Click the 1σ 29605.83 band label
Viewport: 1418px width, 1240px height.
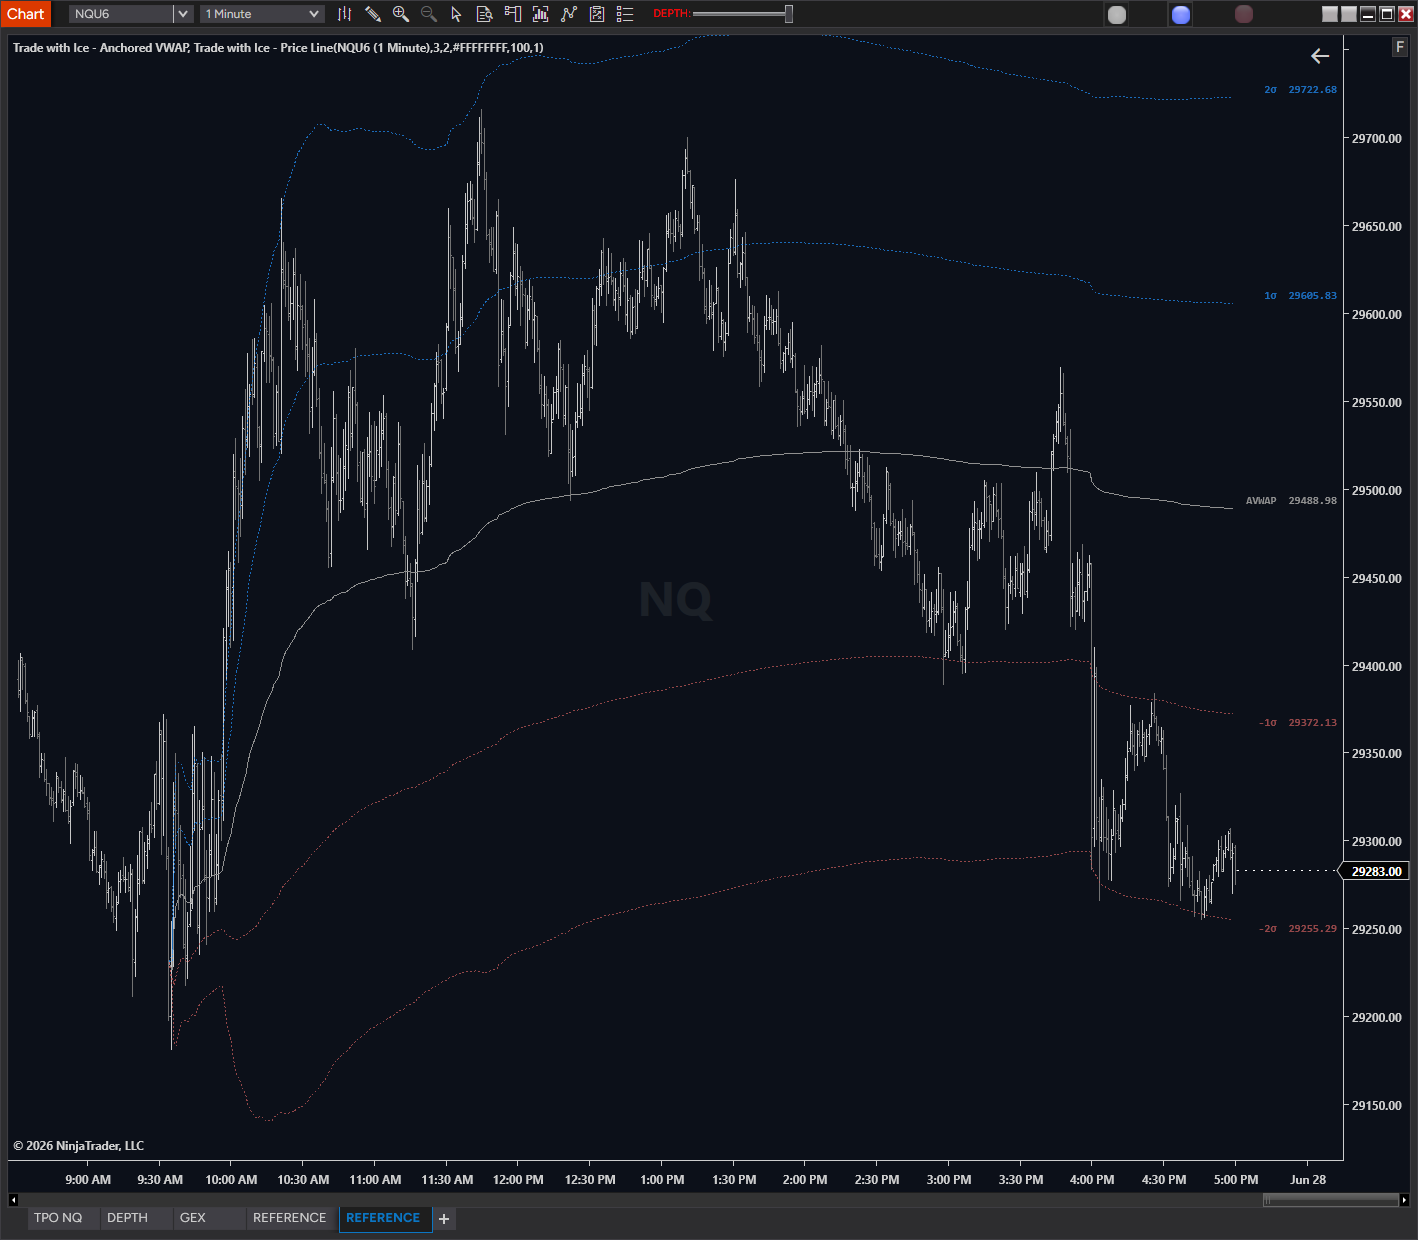pyautogui.click(x=1300, y=296)
